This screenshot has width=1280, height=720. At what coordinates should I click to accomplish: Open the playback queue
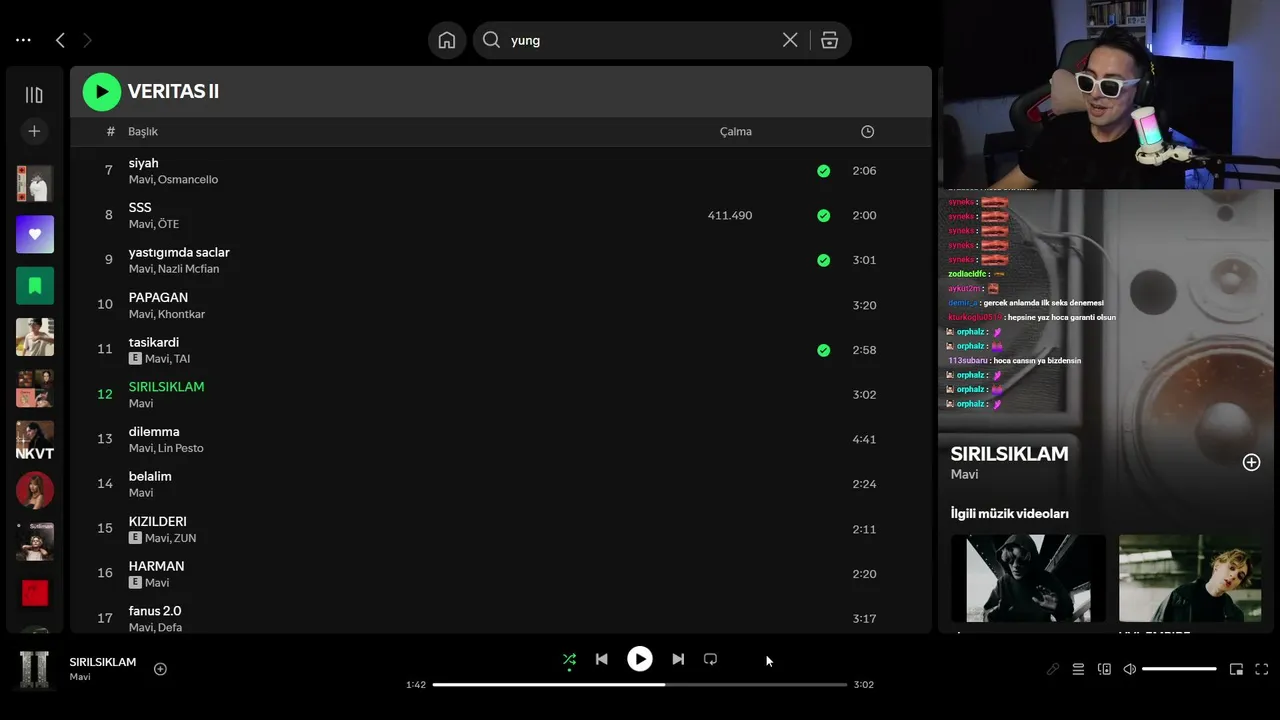pos(1078,669)
